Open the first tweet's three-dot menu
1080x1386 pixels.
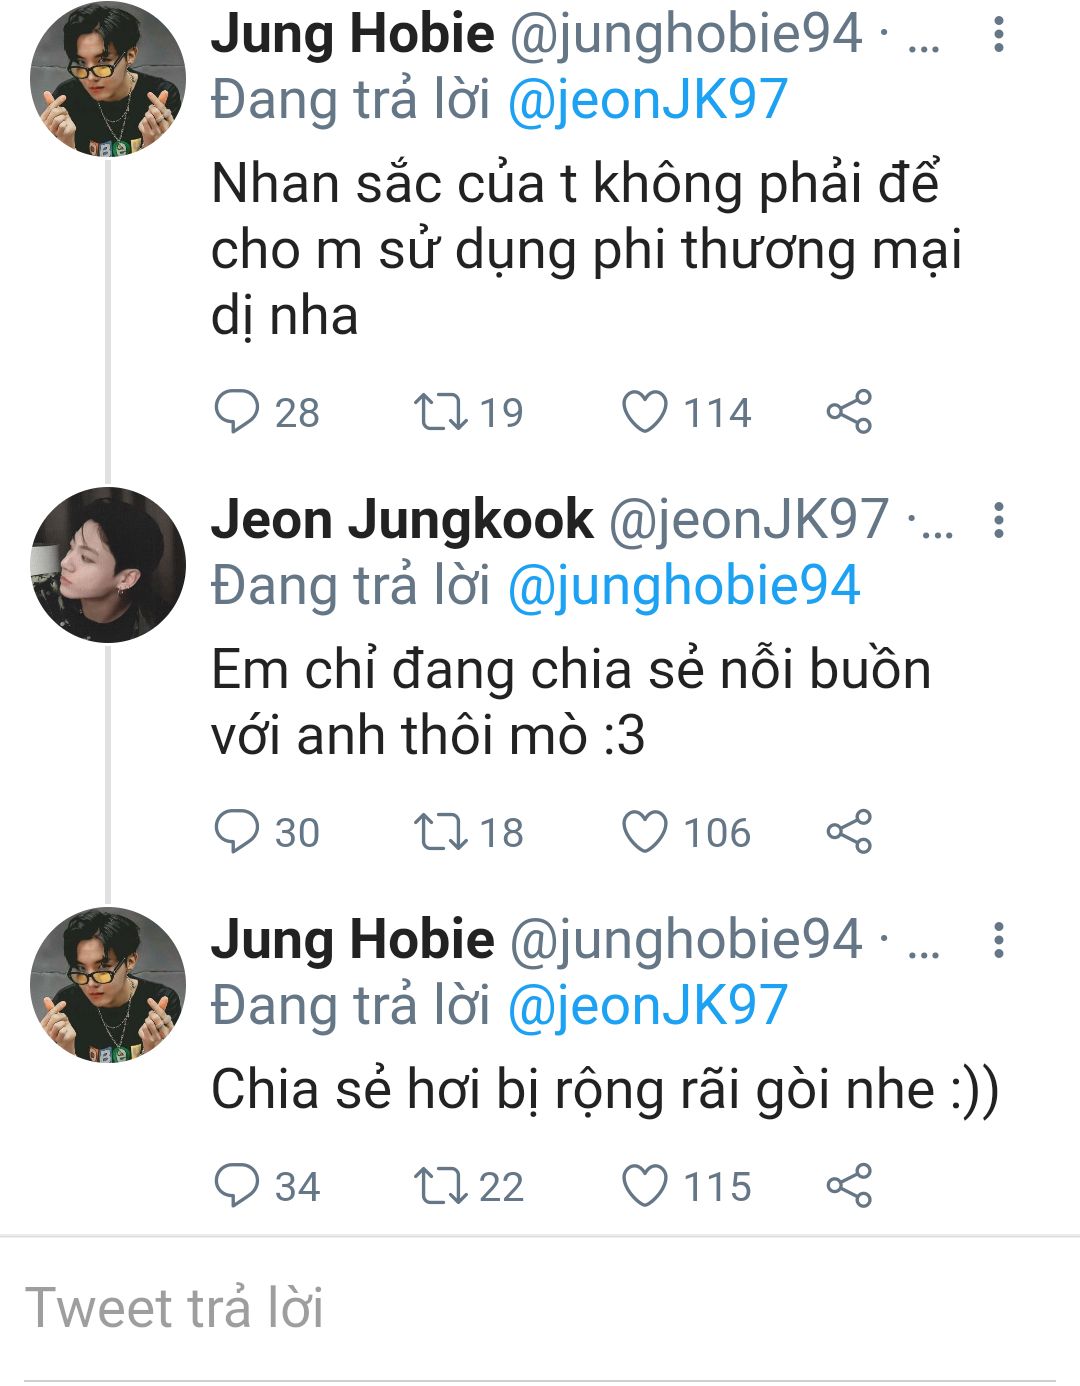(x=998, y=35)
